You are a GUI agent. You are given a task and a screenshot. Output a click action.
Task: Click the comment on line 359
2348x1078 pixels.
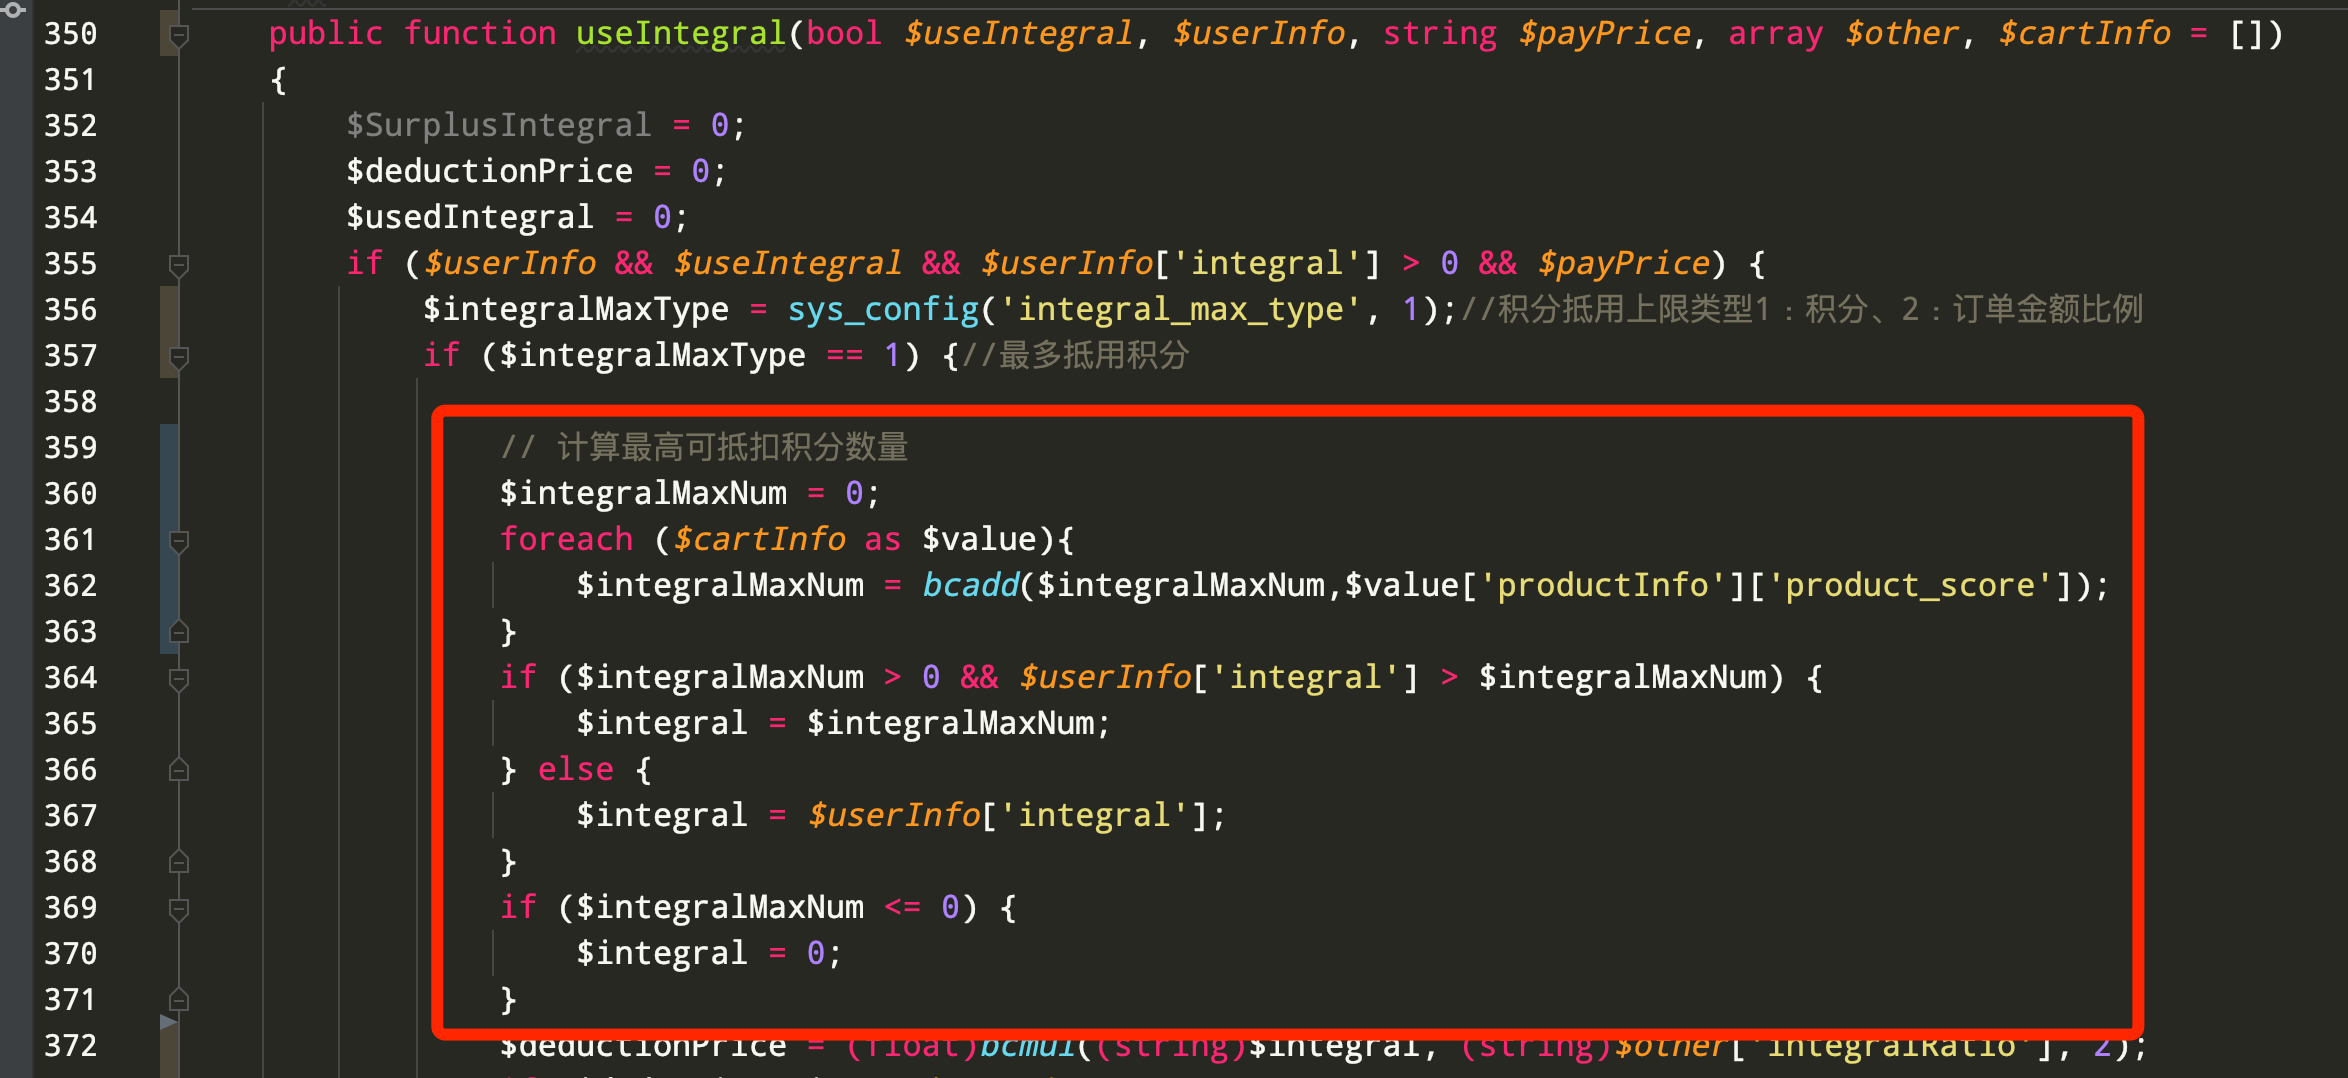coord(704,448)
